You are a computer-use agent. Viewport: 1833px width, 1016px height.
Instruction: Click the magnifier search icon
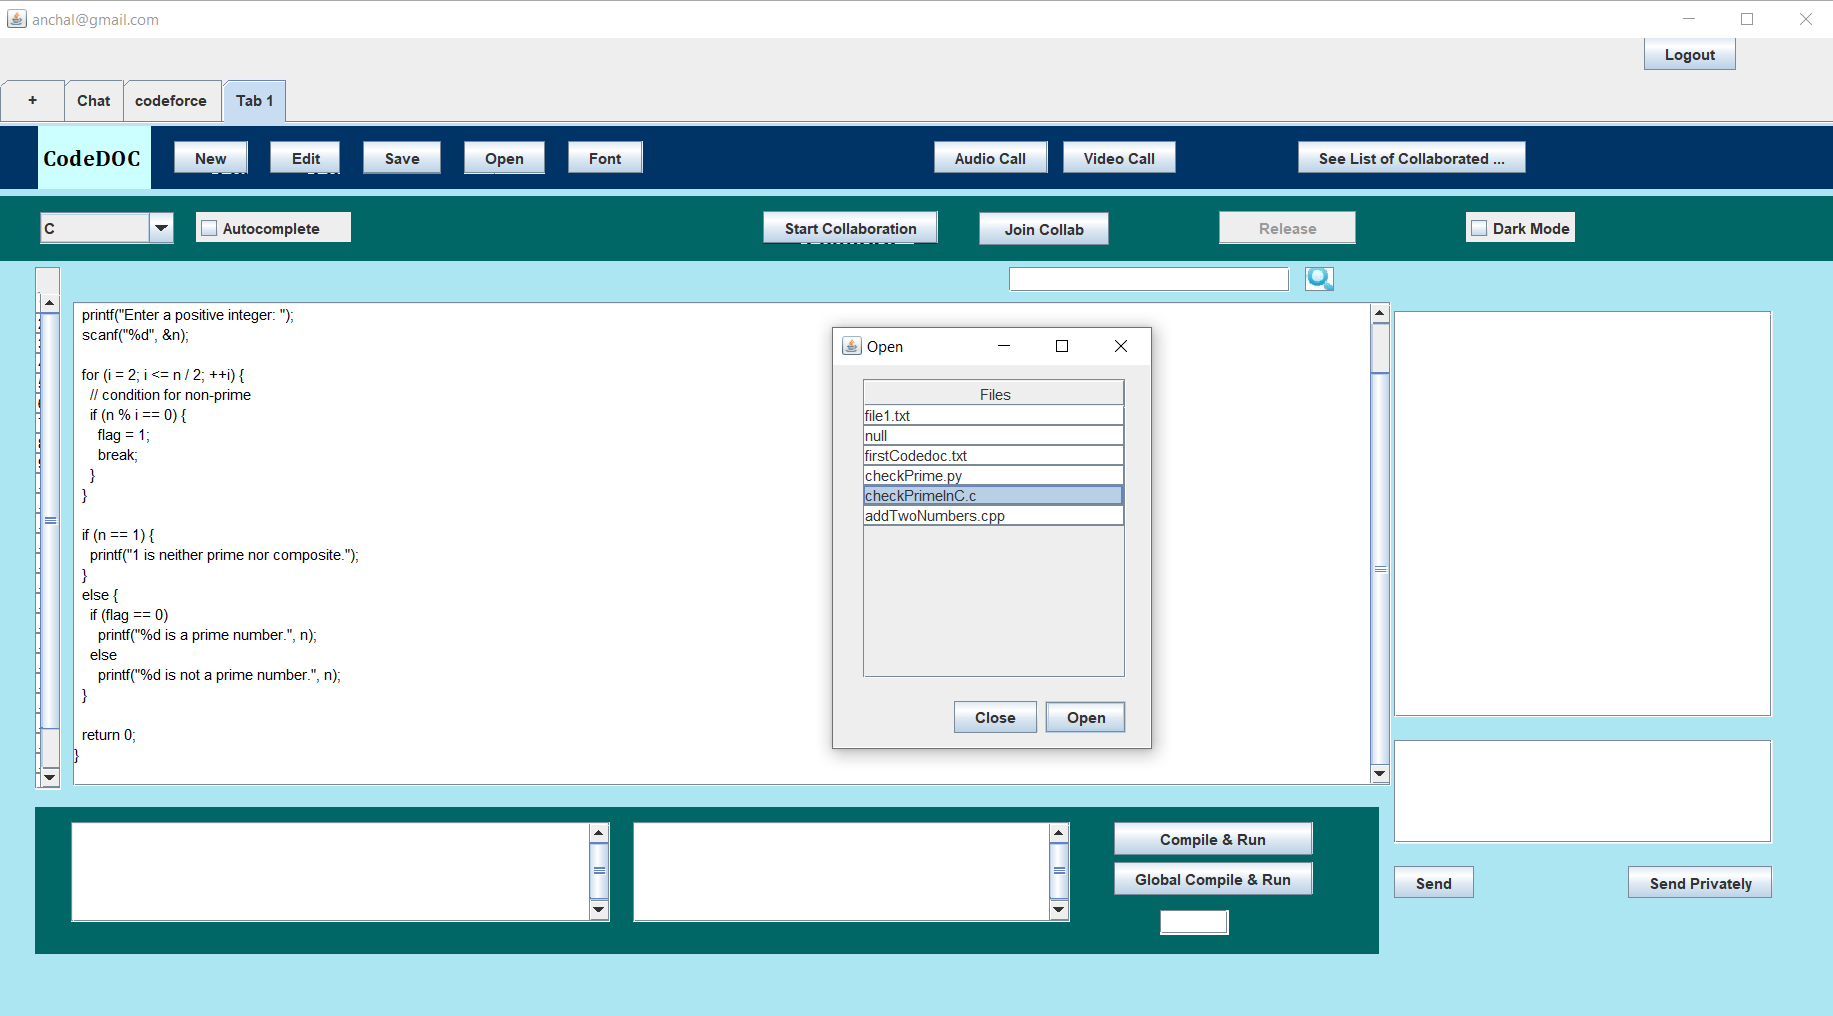[x=1319, y=279]
